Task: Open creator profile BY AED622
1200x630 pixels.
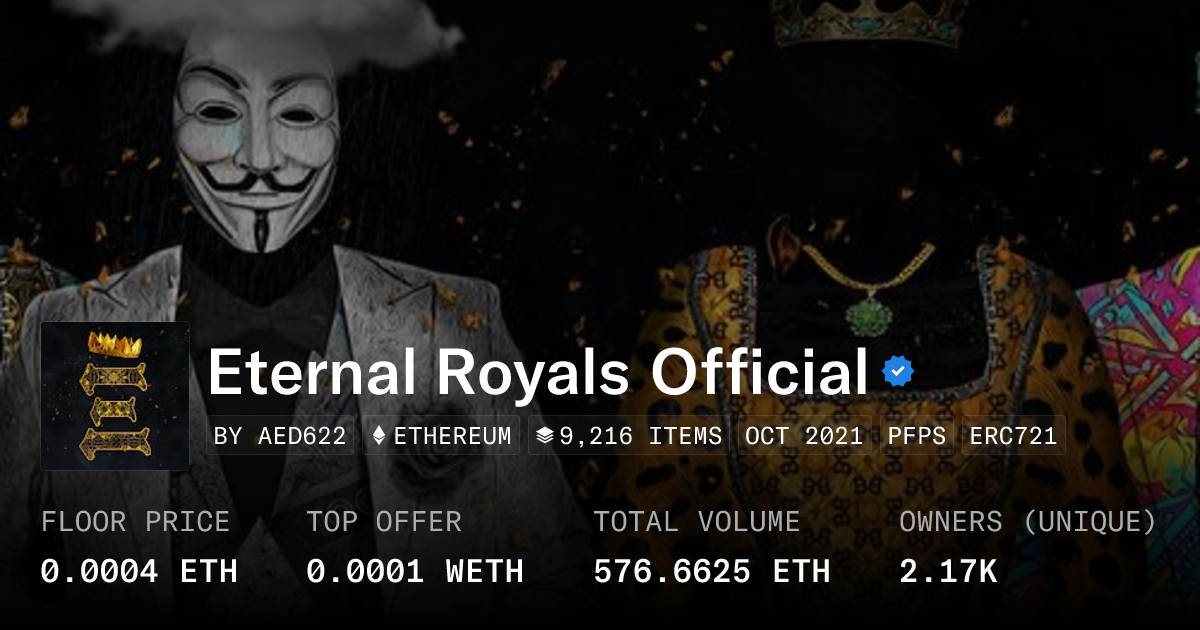Action: click(x=281, y=436)
